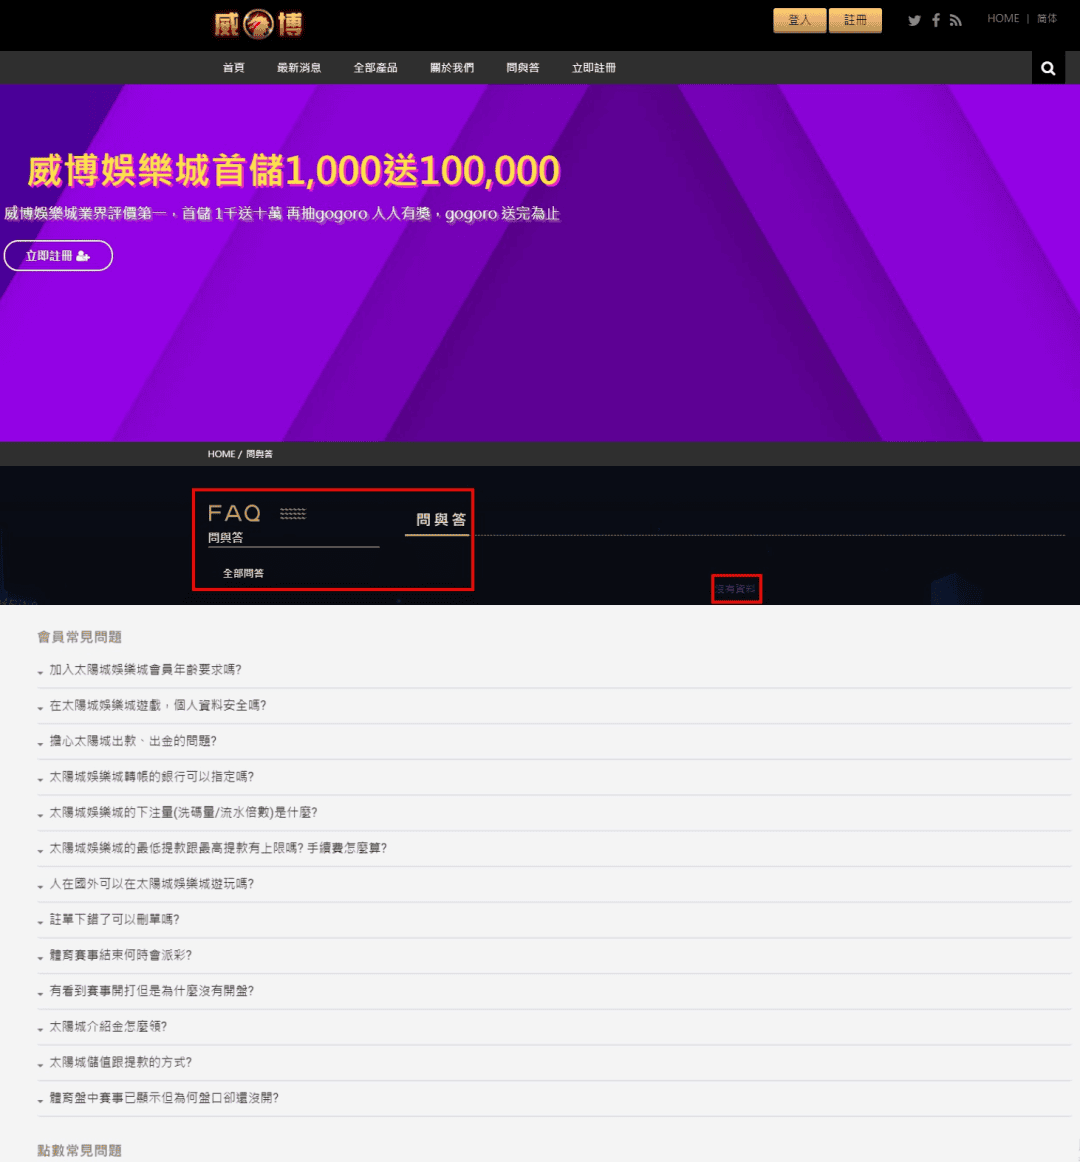Open the HOME link in top right
Screen dimensions: 1080x1162
1003,19
